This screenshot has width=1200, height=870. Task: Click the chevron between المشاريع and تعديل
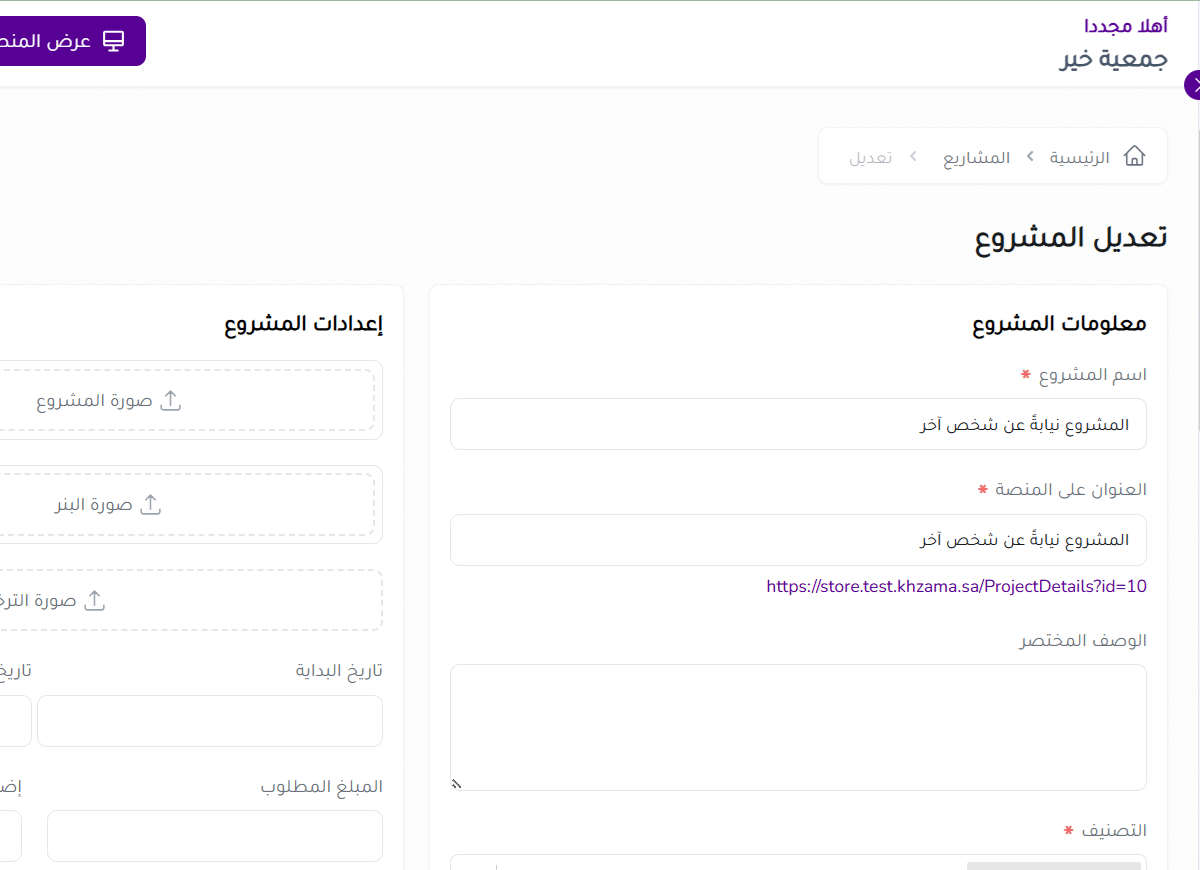tap(913, 157)
